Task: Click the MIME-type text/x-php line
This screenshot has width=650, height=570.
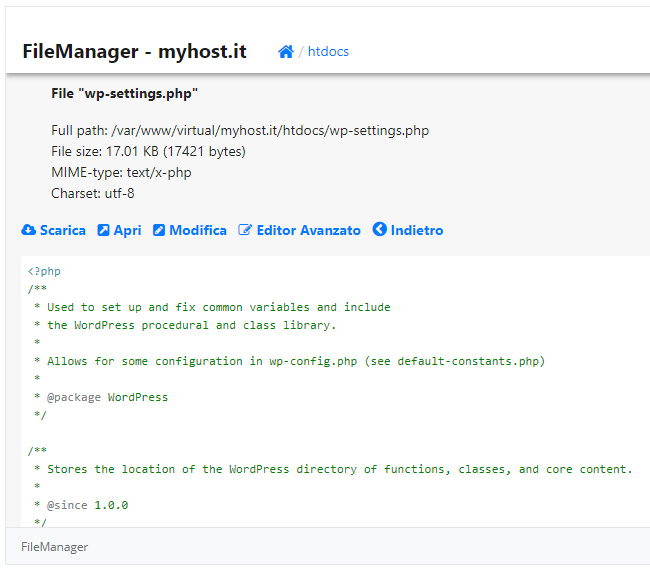Action: click(121, 172)
